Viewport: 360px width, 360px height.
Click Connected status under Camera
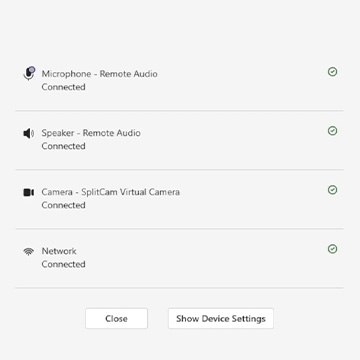coord(63,205)
